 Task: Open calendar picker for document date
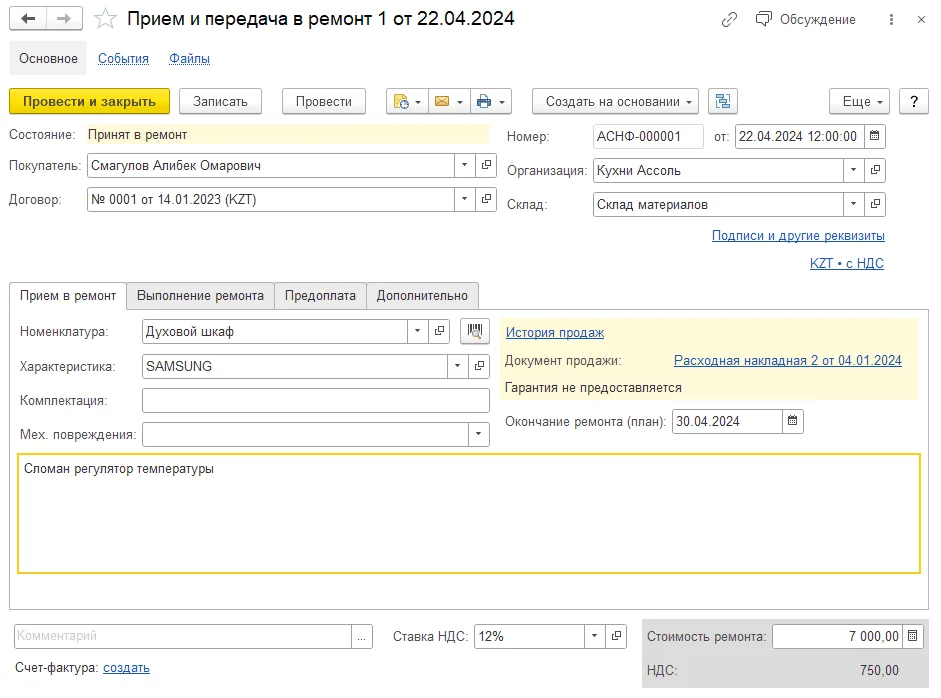[874, 136]
